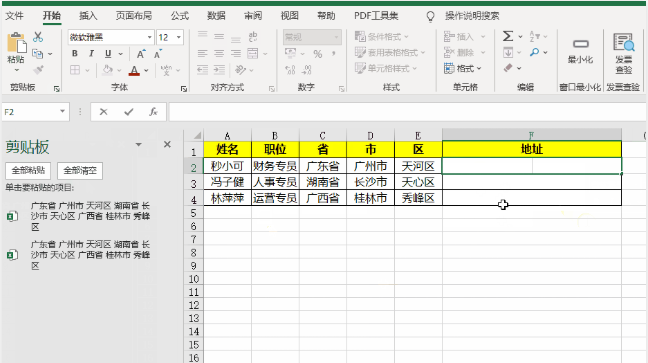Image resolution: width=648 pixels, height=363 pixels.
Task: Click Find and Select magnifier icon
Action: (x=534, y=52)
